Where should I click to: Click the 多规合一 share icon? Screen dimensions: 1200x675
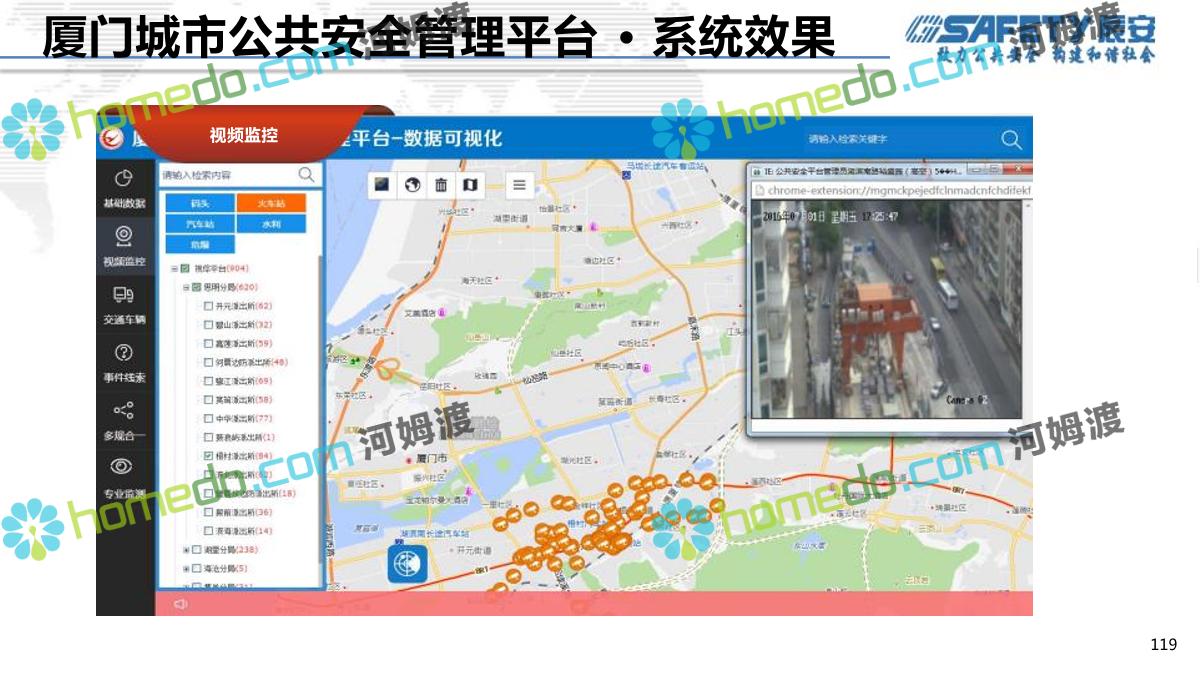(124, 410)
